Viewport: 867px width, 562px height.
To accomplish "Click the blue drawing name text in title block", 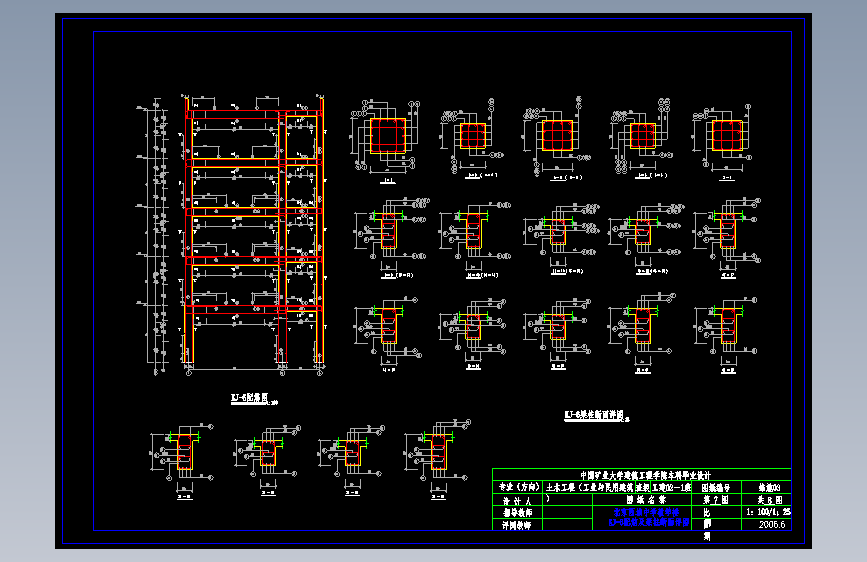I will (x=649, y=517).
